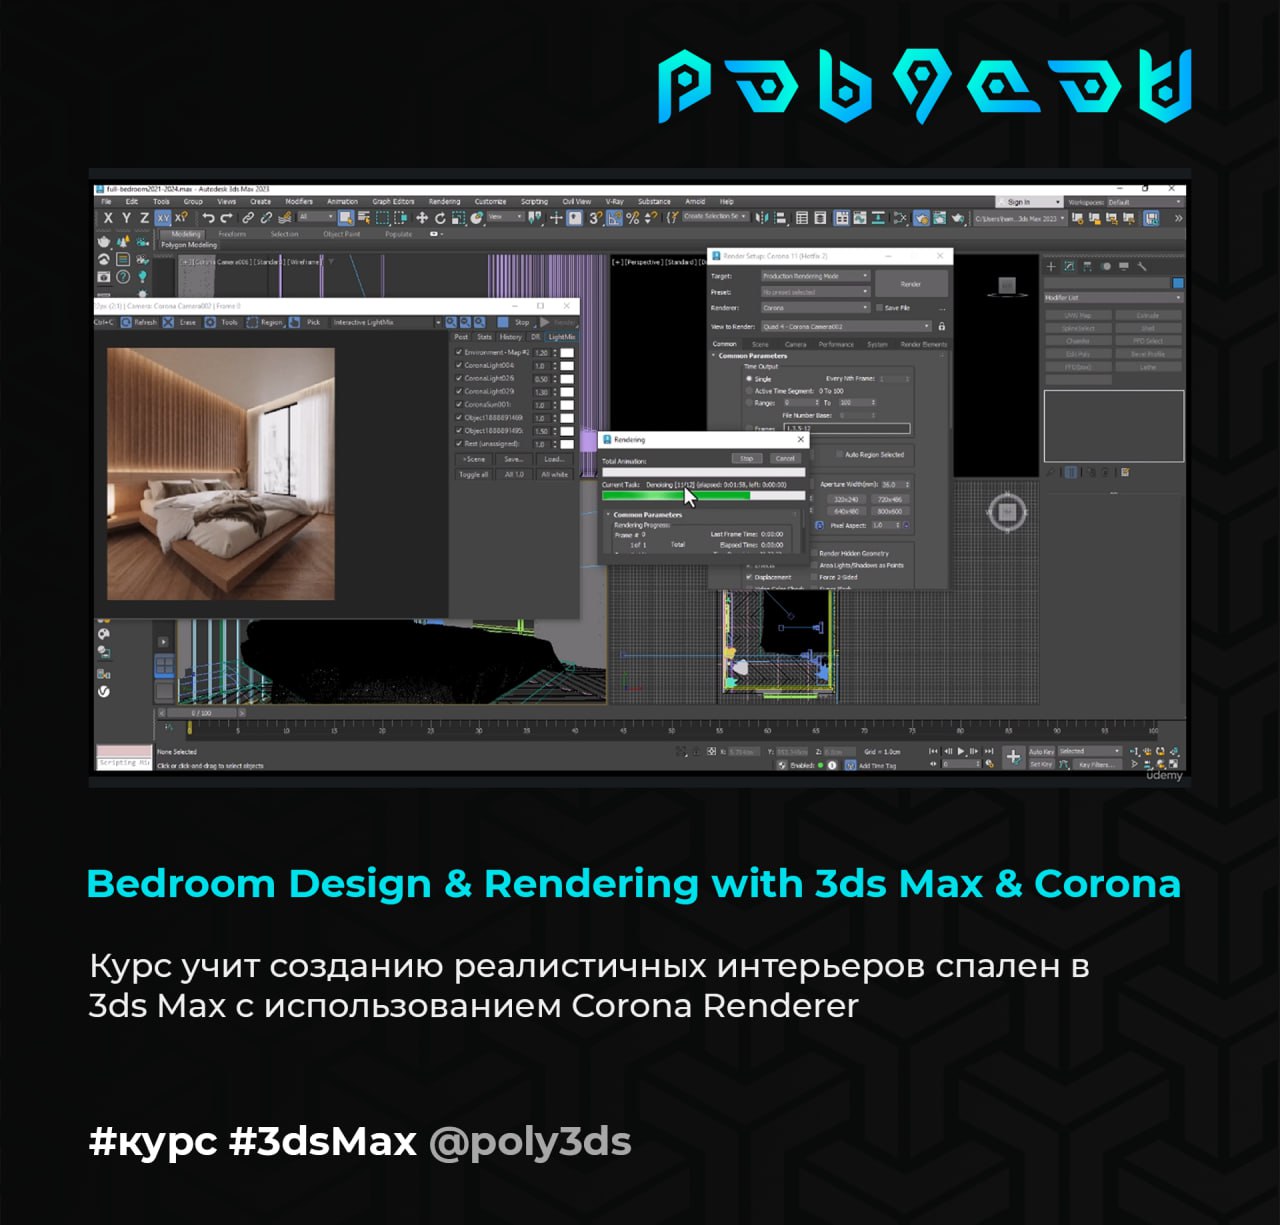Click Cancel in the Rendering dialog
Image resolution: width=1280 pixels, height=1225 pixels.
click(785, 458)
